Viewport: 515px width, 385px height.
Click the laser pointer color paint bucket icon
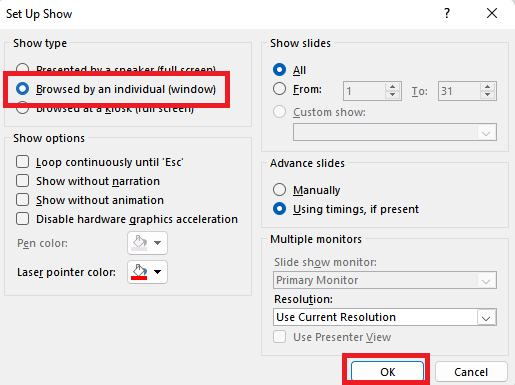click(139, 272)
